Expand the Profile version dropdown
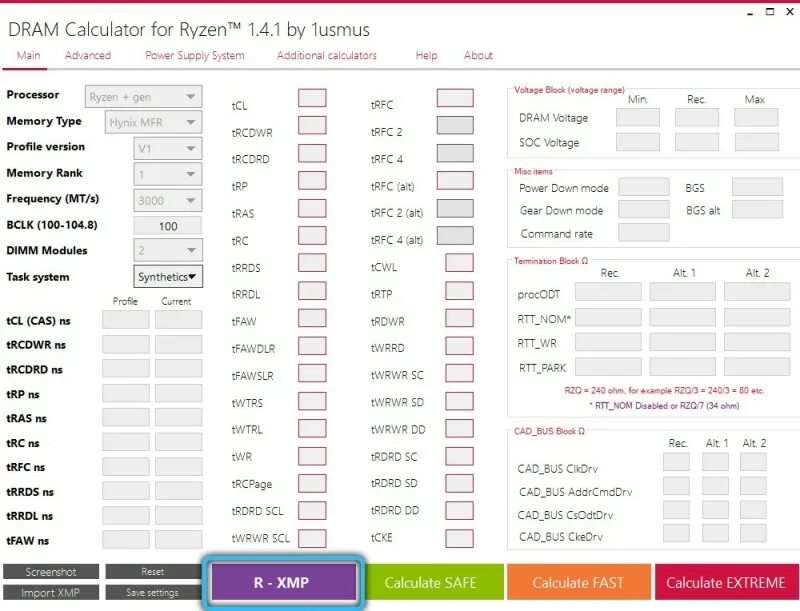Image resolution: width=800 pixels, height=611 pixels. (x=168, y=148)
